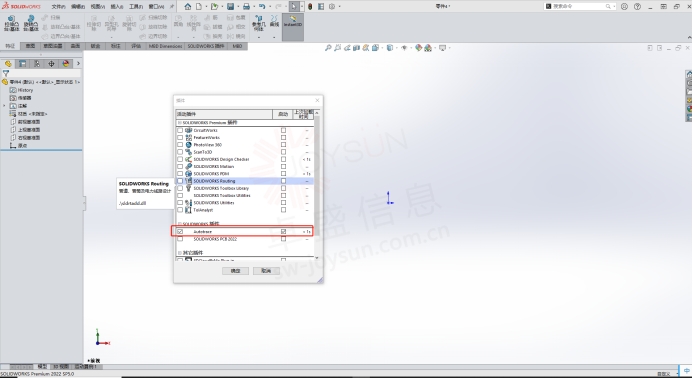This screenshot has width=693, height=378.
Task: Enable the PhotoView 360 add-in checkbox
Action: click(x=180, y=145)
